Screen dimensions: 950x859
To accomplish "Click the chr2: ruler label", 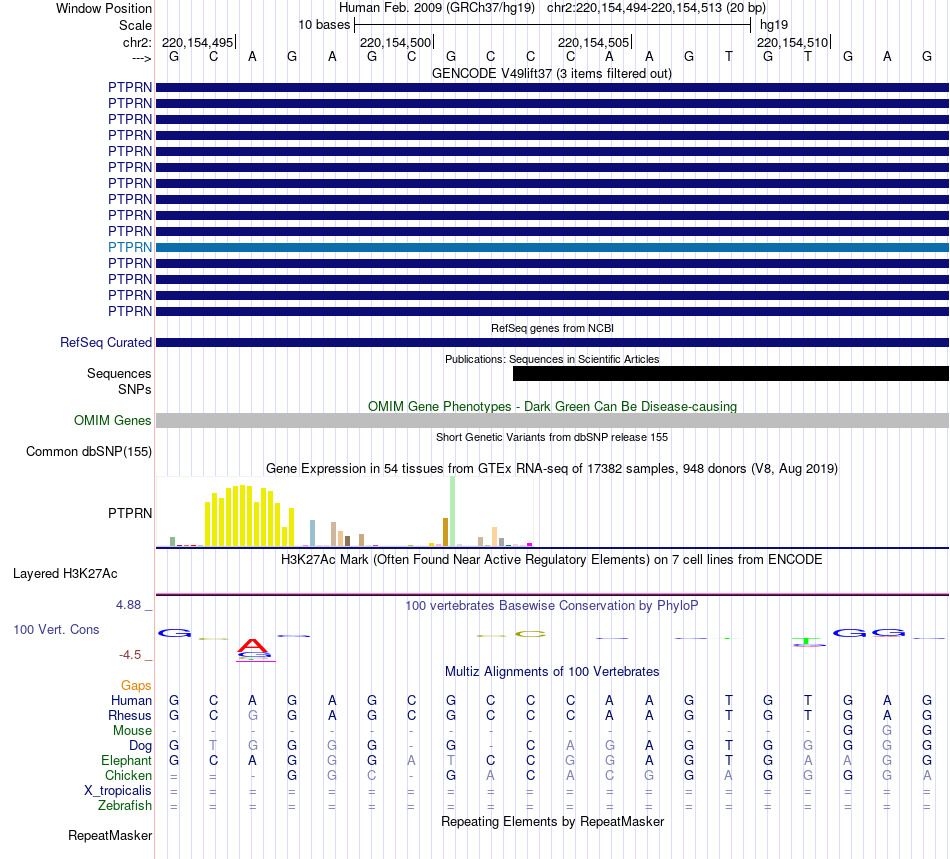I will 137,42.
